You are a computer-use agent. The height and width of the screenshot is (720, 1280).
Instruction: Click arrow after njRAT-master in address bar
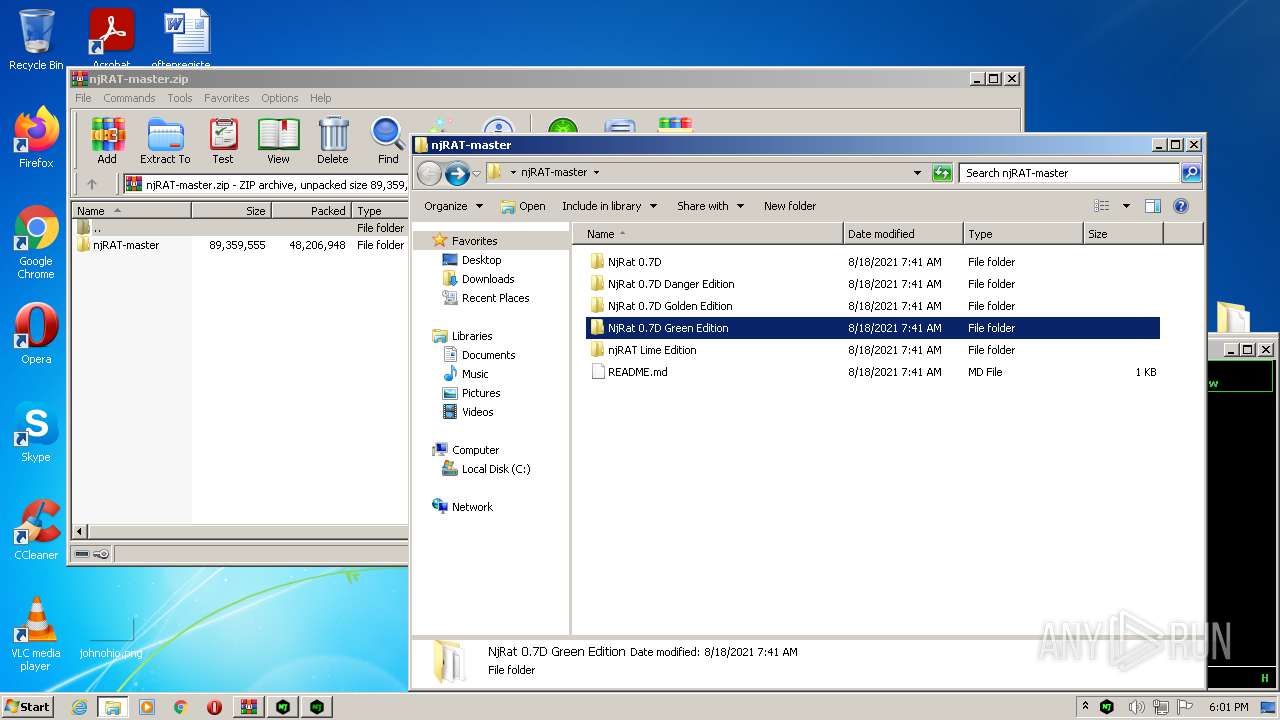596,173
